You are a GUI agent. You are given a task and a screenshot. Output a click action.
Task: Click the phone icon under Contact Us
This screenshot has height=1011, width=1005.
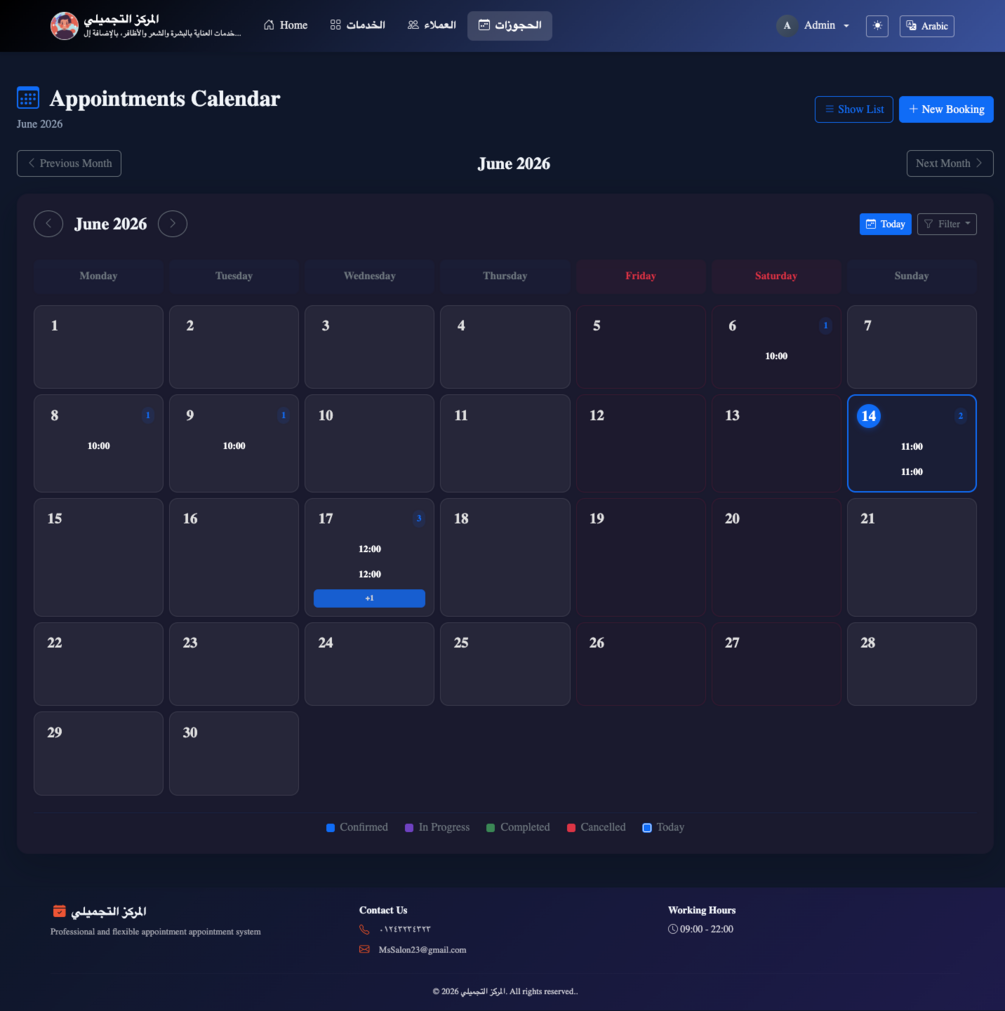coord(364,929)
